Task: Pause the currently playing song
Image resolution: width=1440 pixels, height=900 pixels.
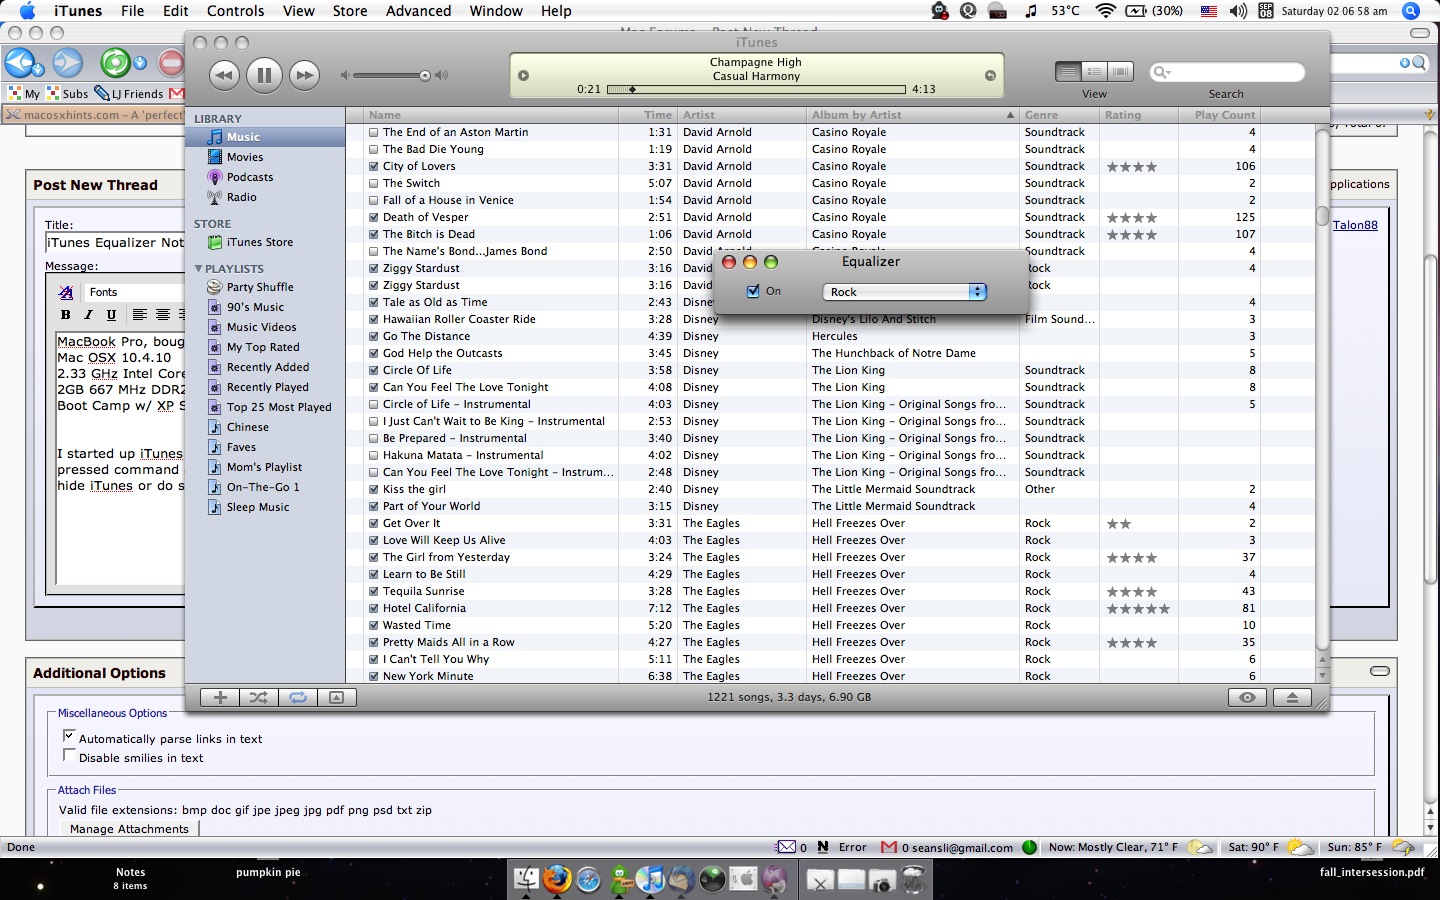Action: pos(264,75)
